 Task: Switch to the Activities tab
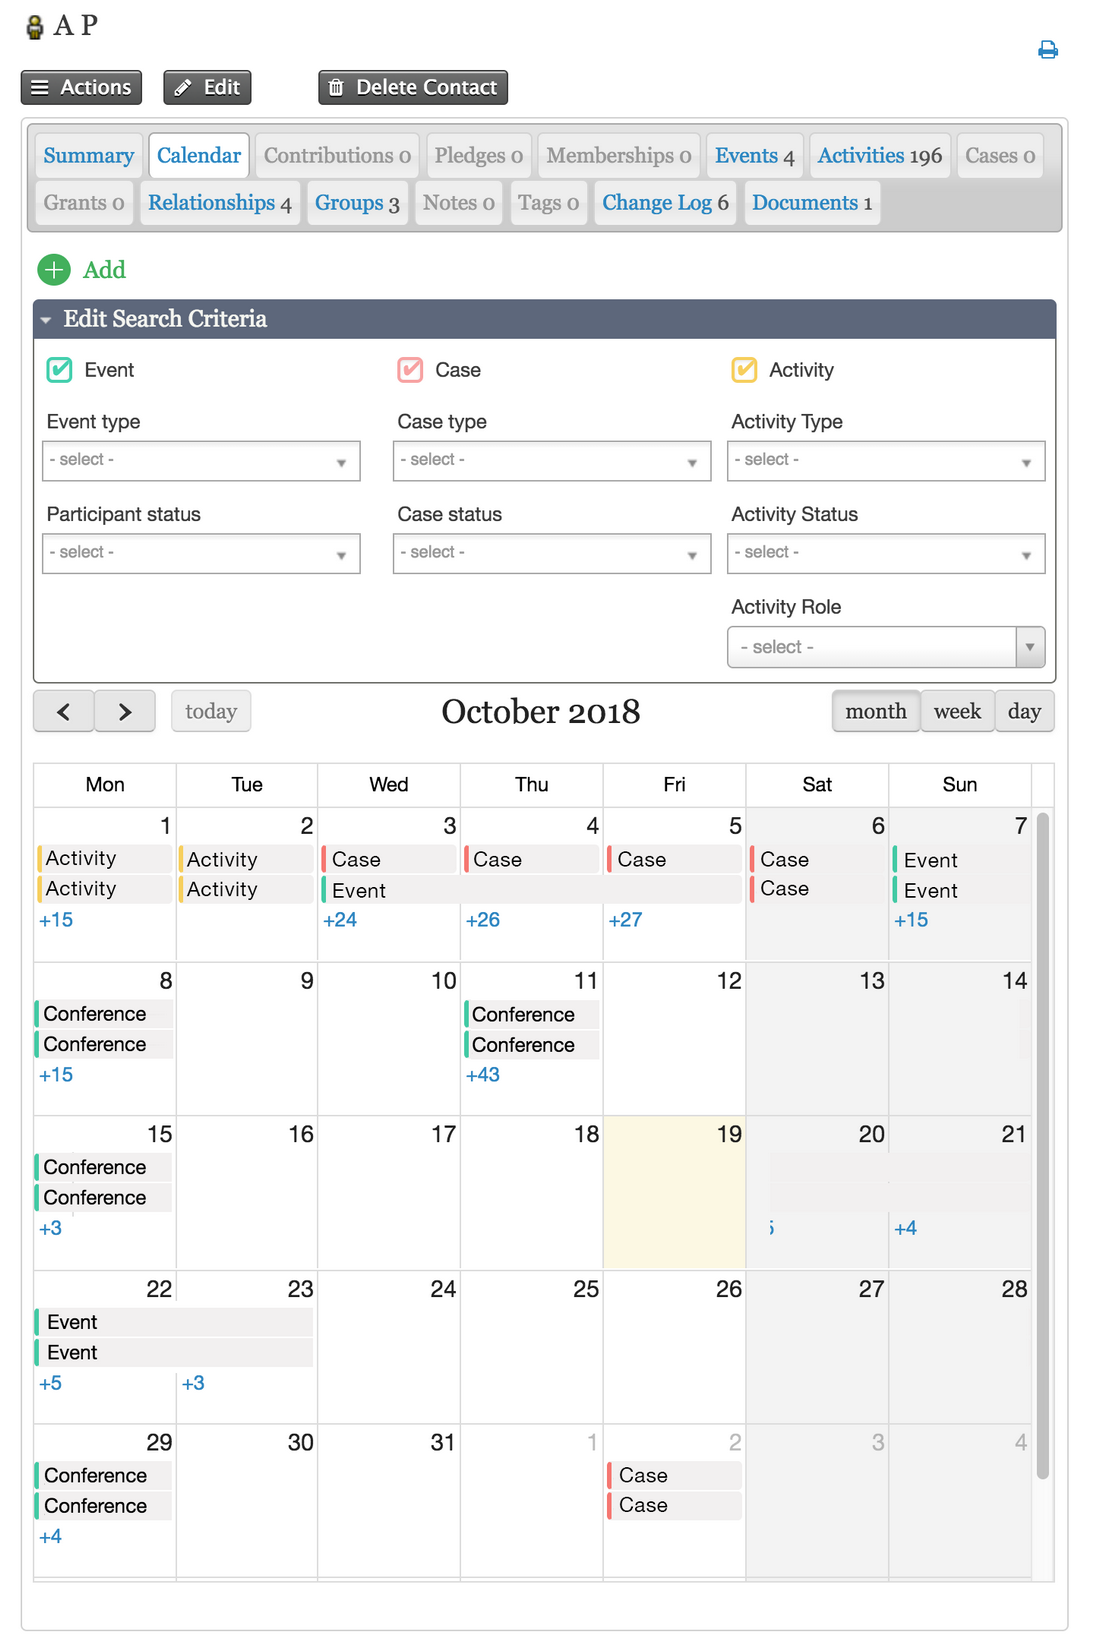pyautogui.click(x=880, y=156)
